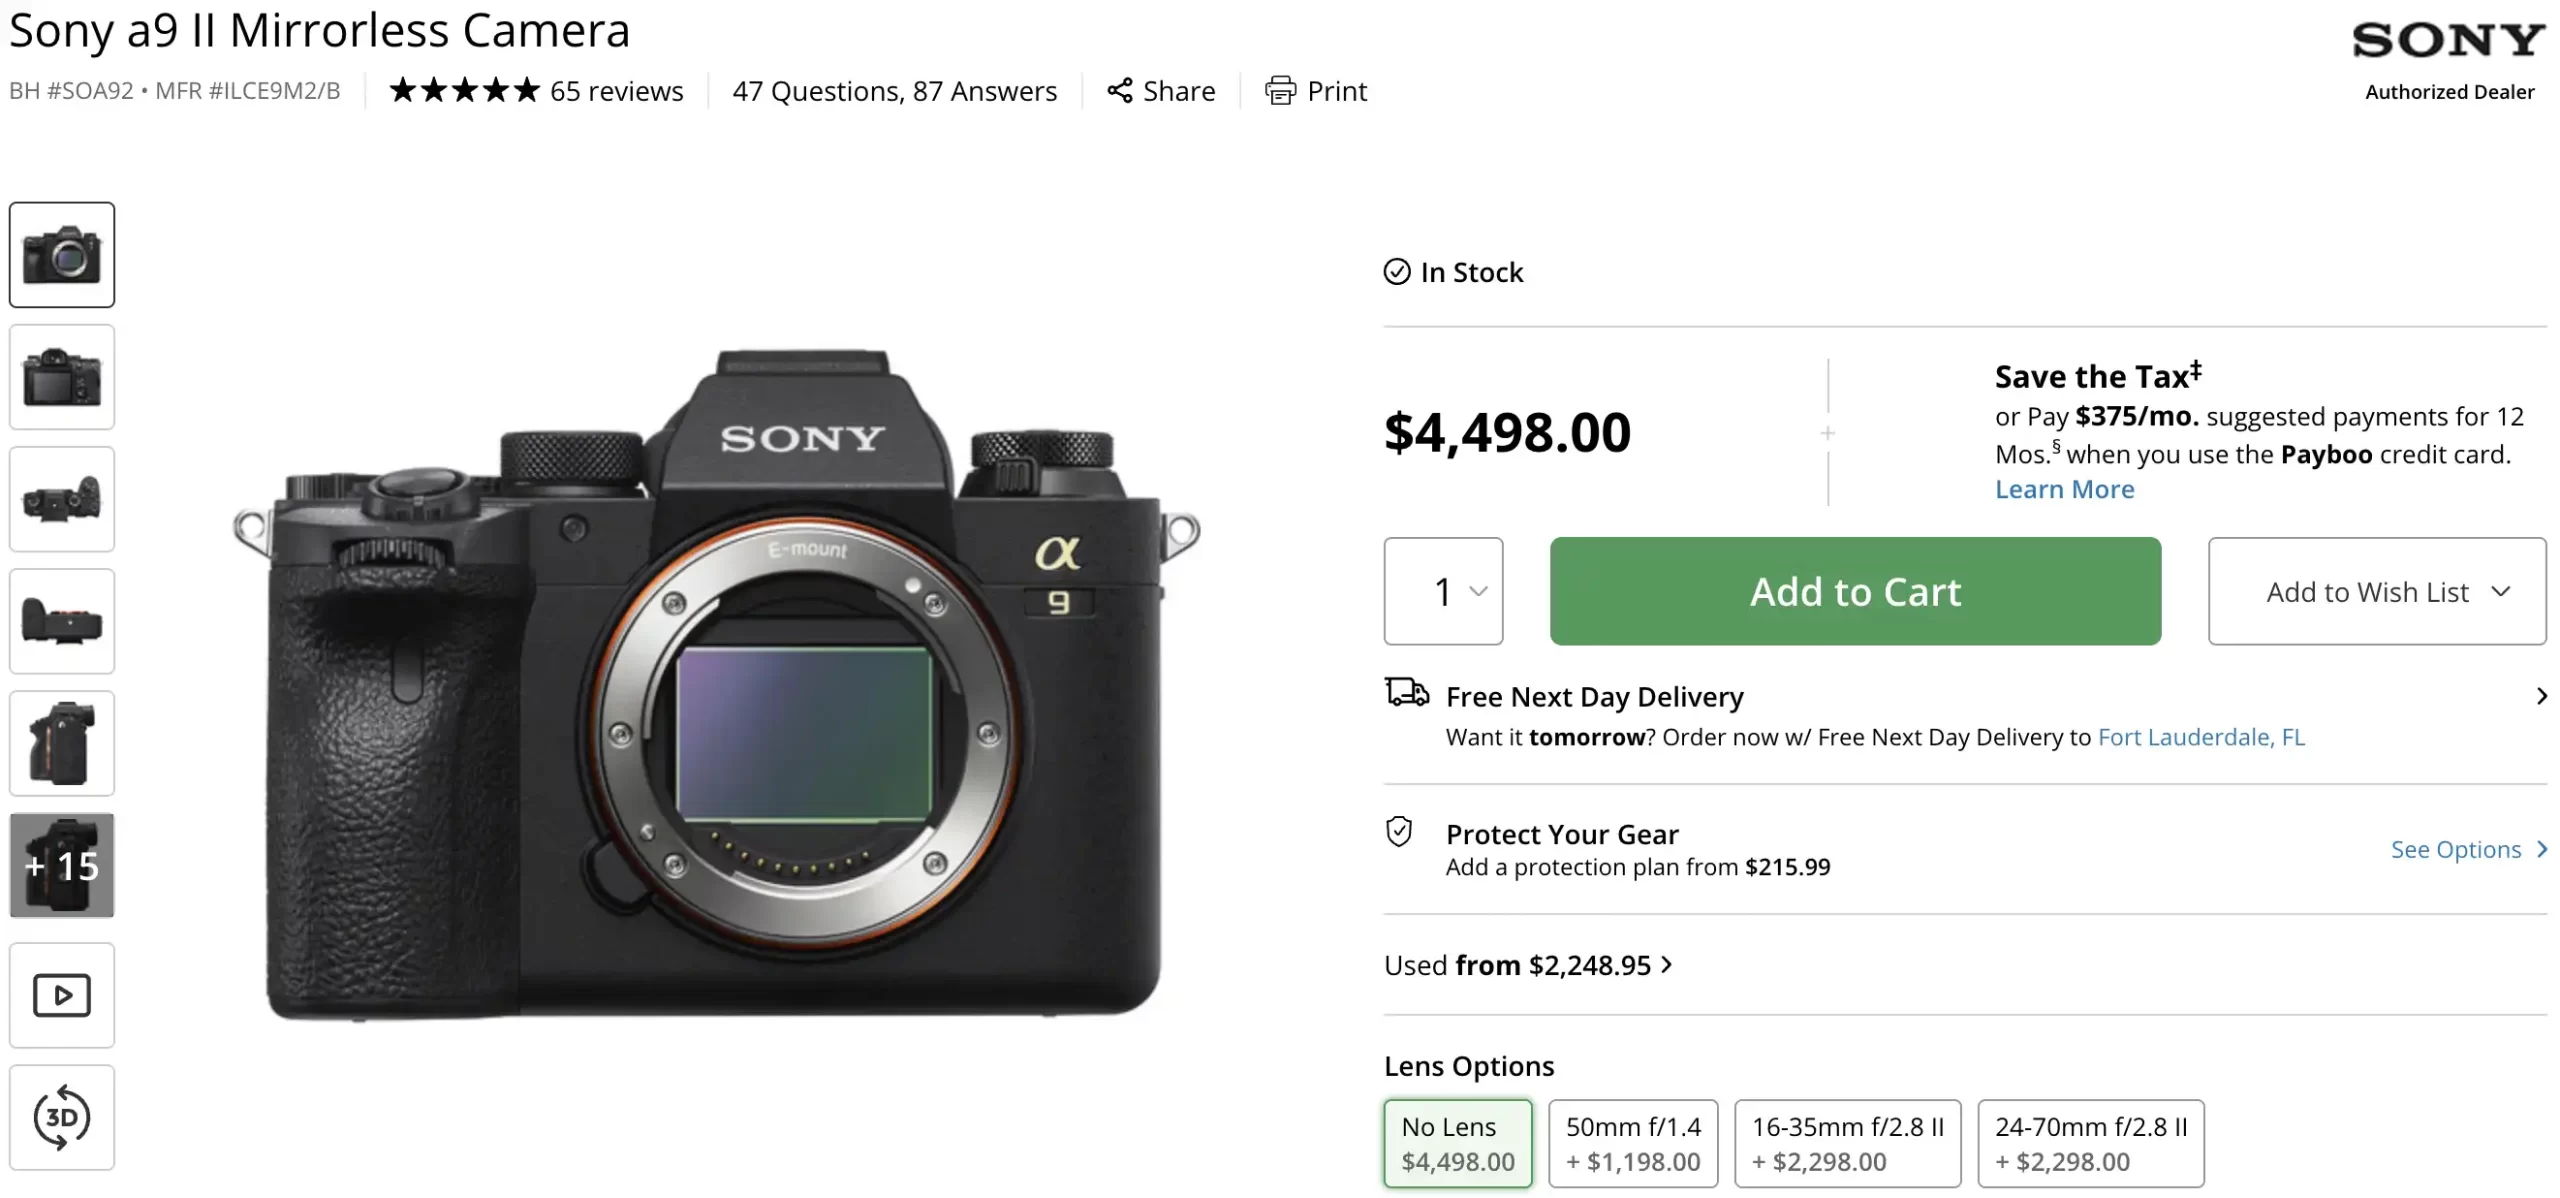
Task: Follow the Learn More Payboo link
Action: click(x=2064, y=489)
